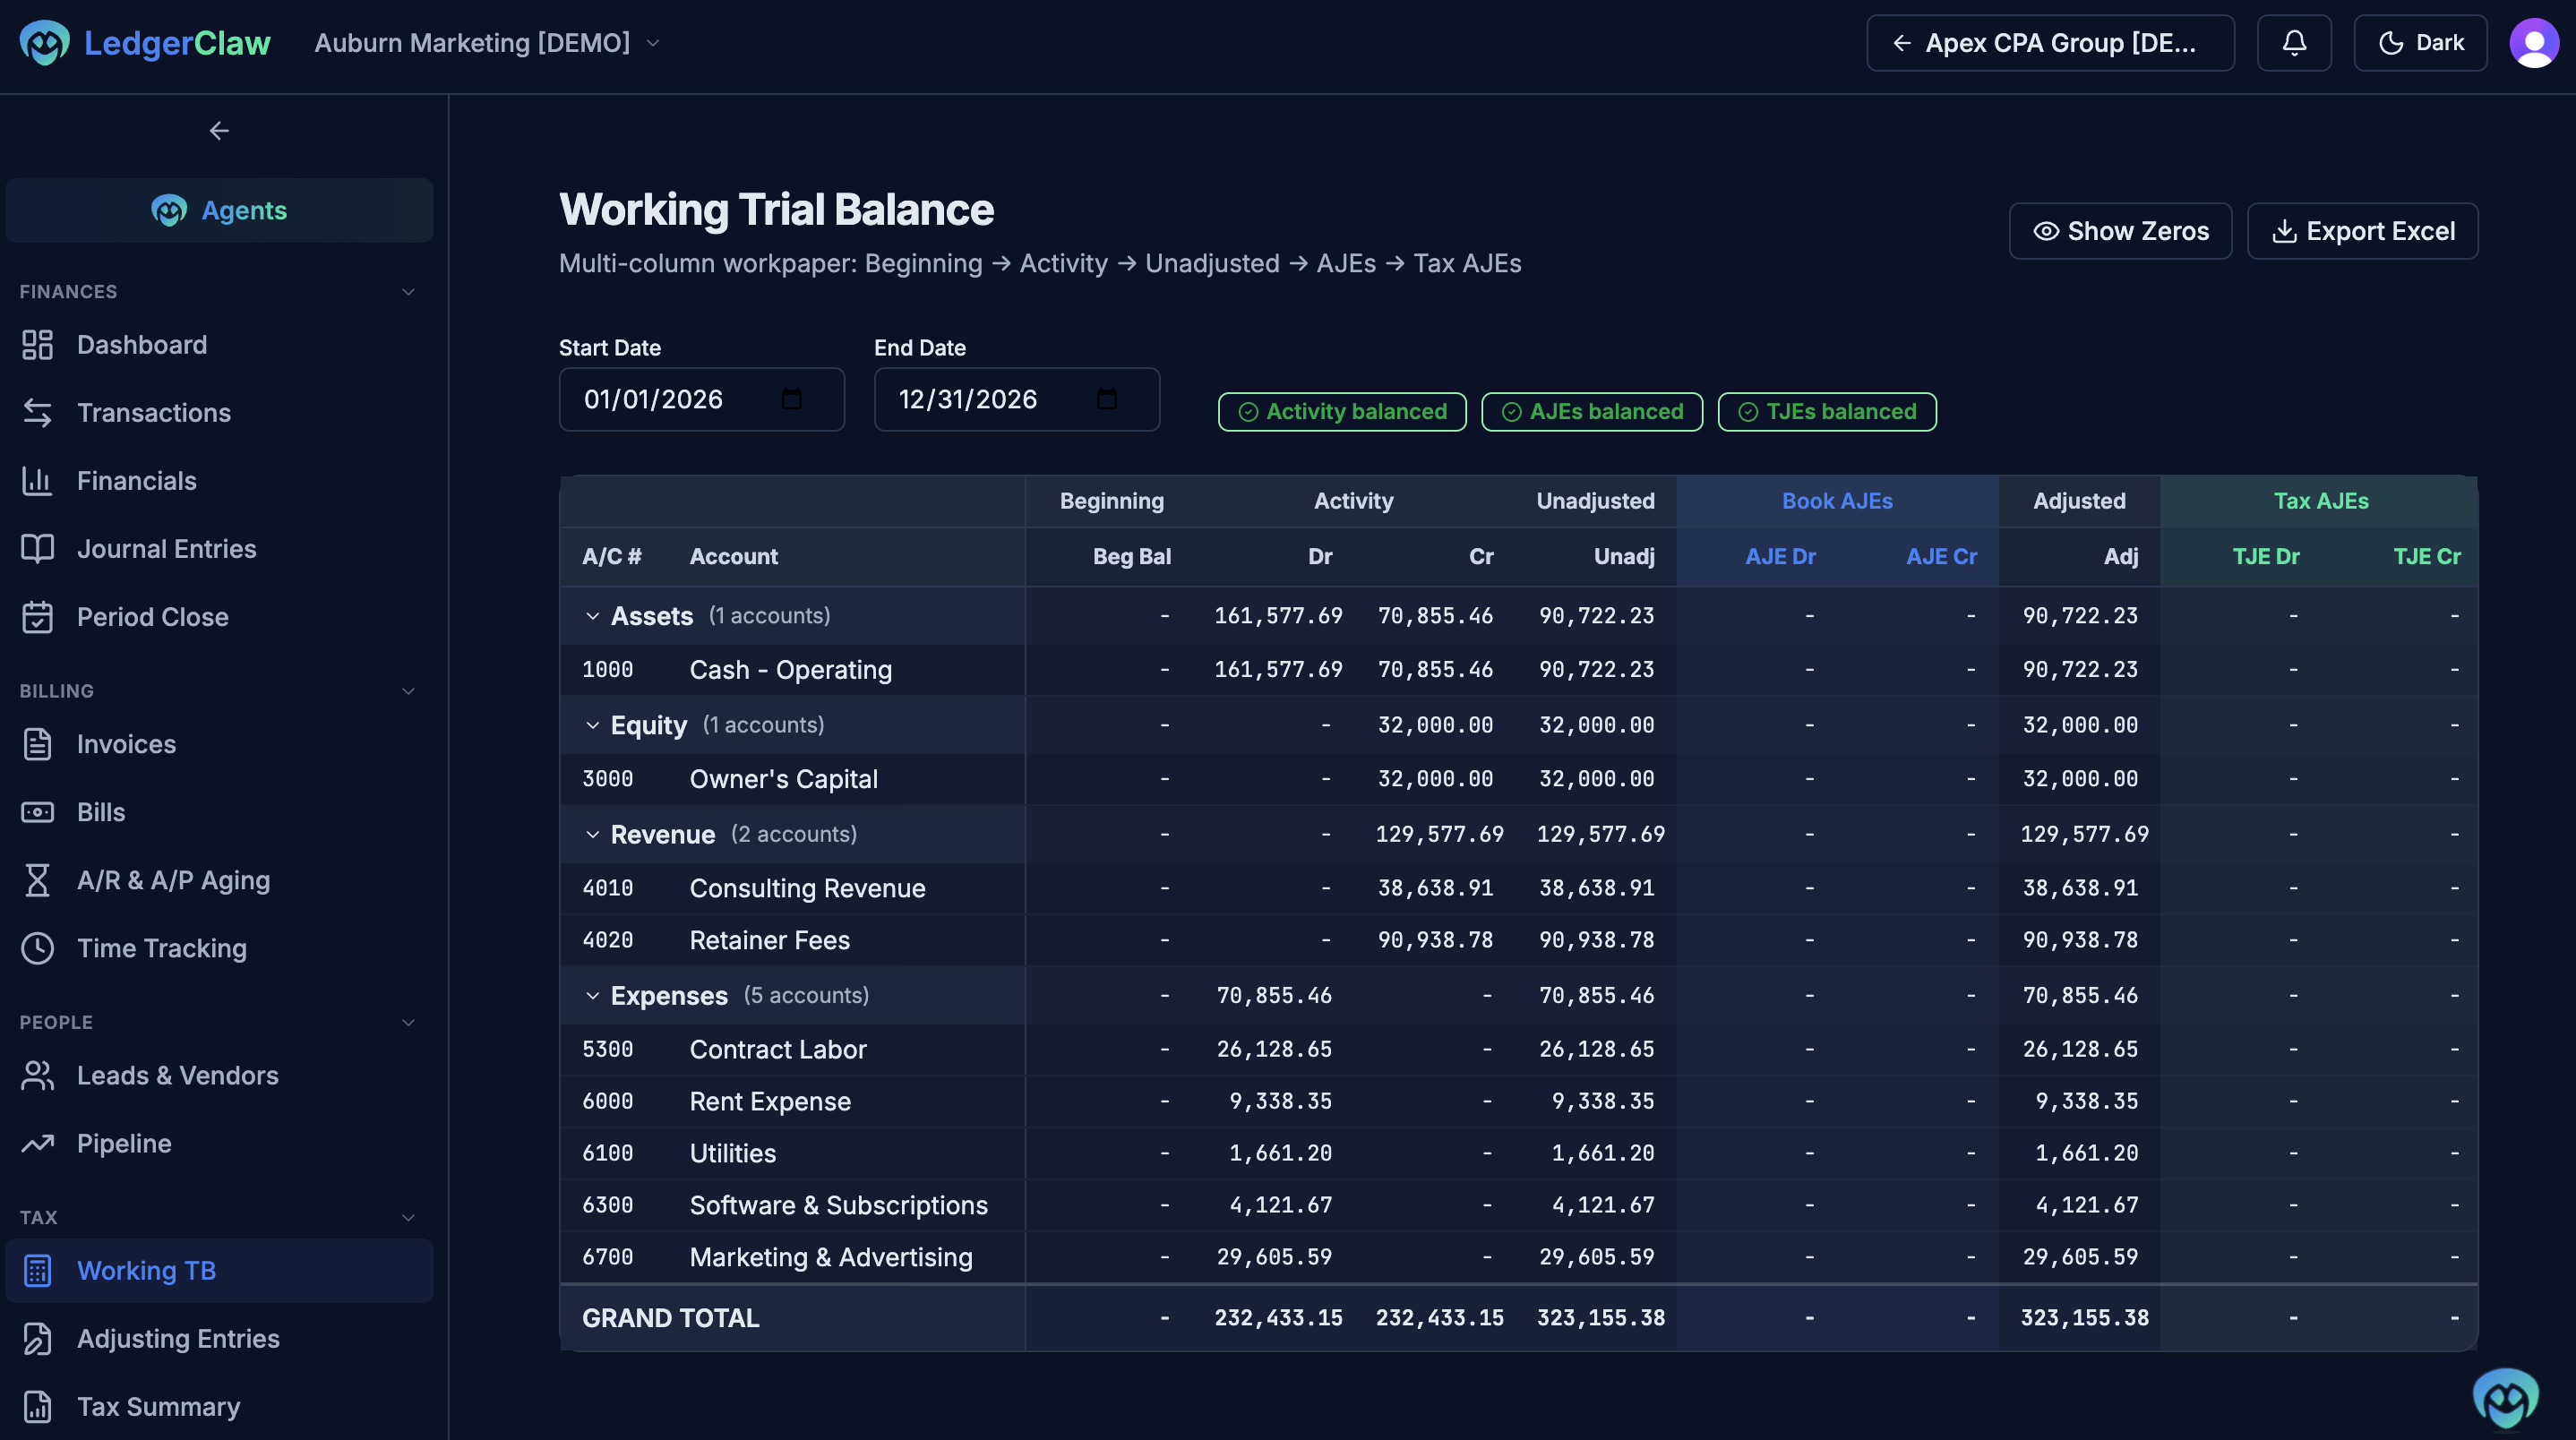Click the Period Close calendar icon

[x=37, y=617]
